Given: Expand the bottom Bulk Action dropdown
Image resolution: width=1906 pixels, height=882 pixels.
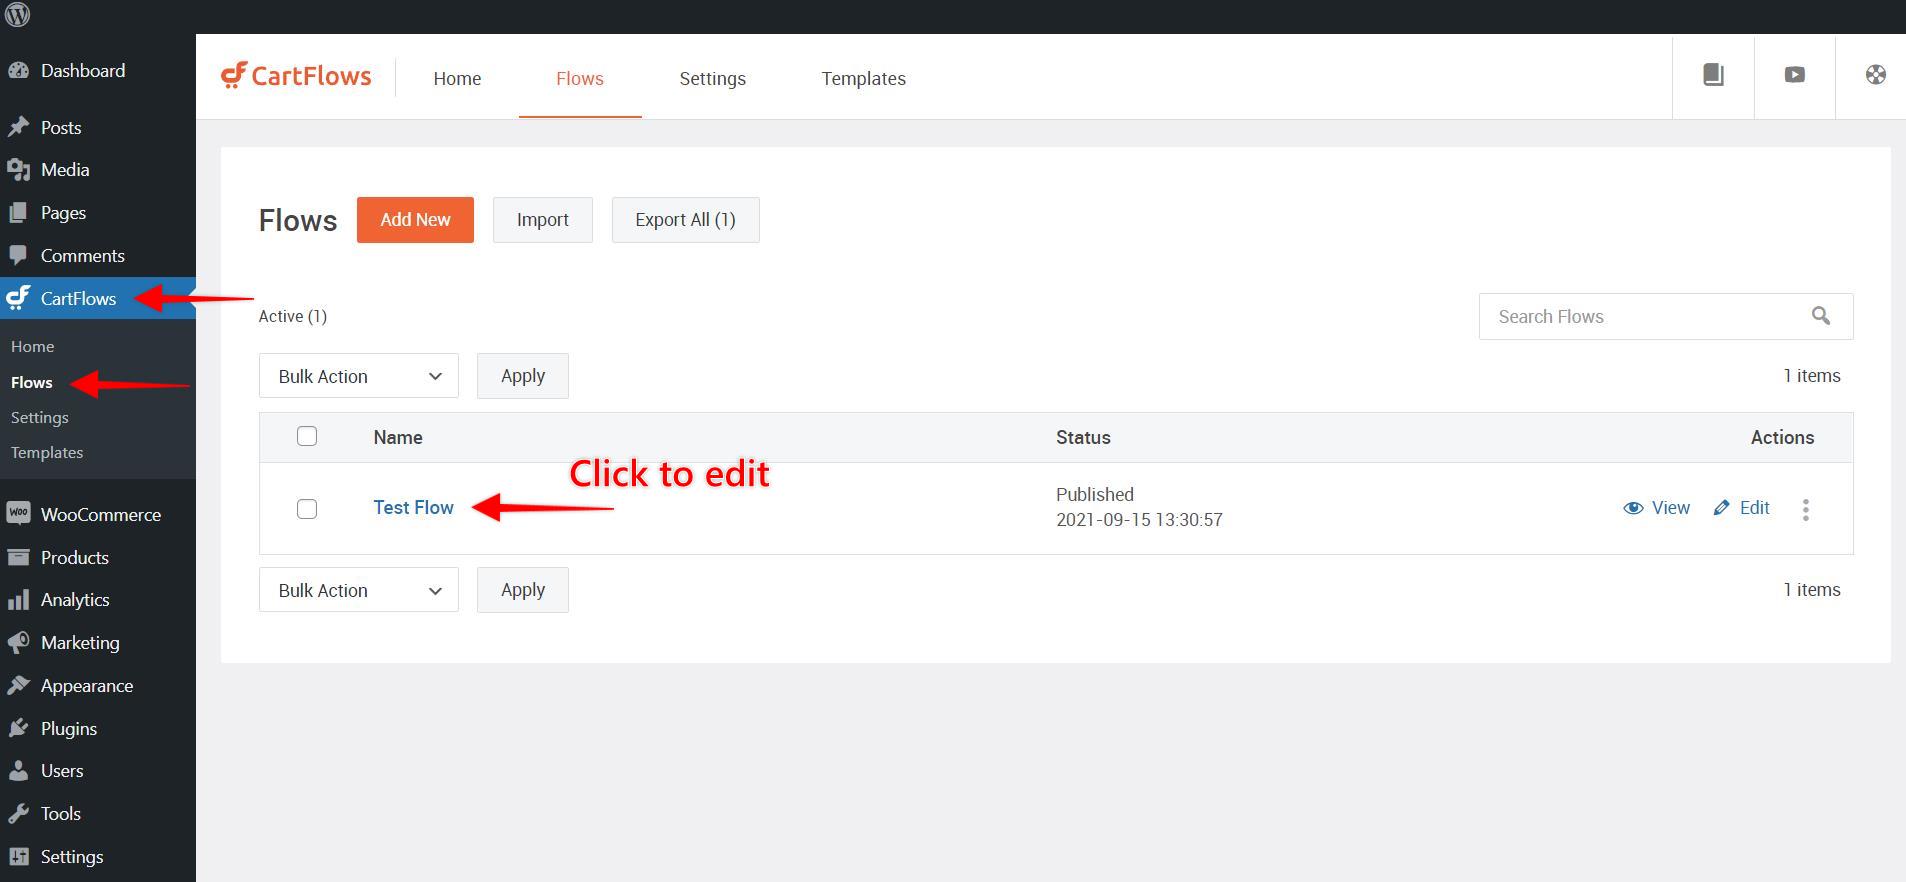Looking at the screenshot, I should pyautogui.click(x=358, y=590).
